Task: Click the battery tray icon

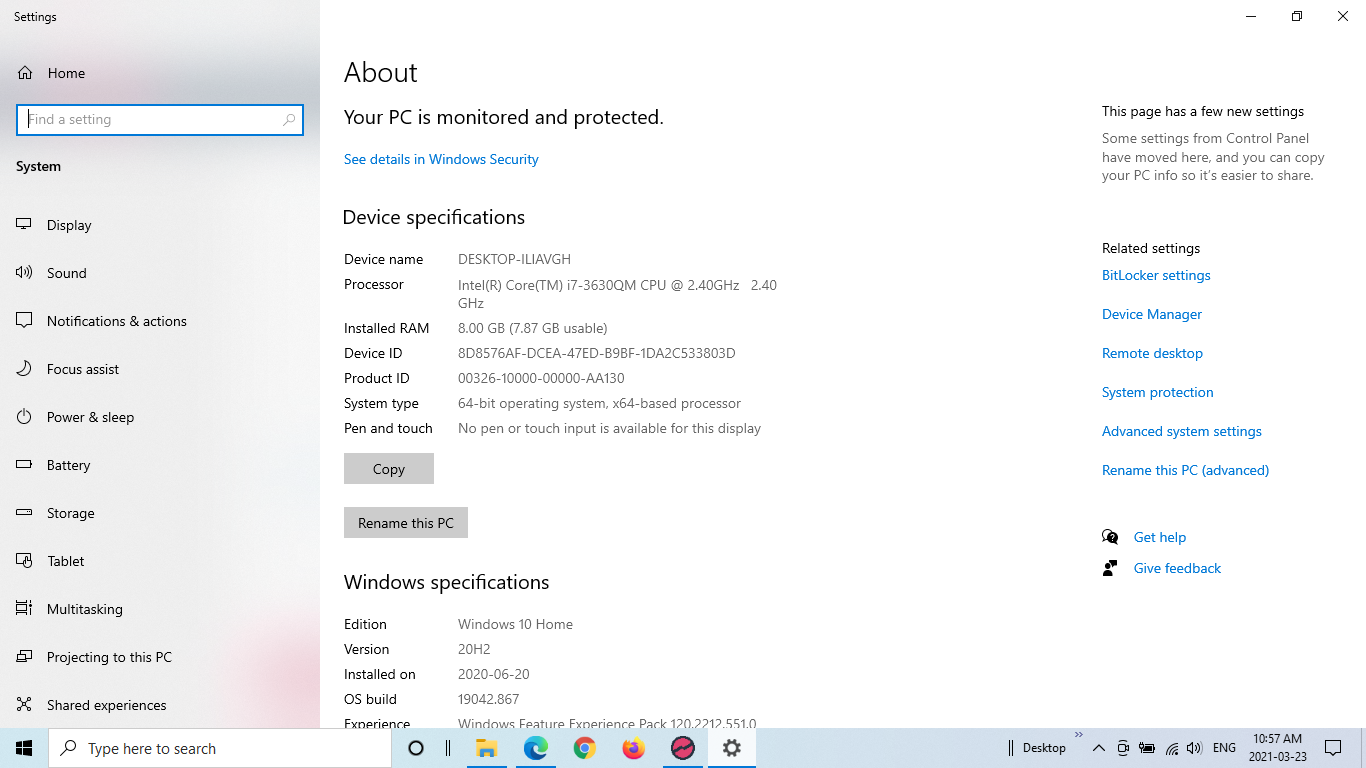Action: point(1147,748)
